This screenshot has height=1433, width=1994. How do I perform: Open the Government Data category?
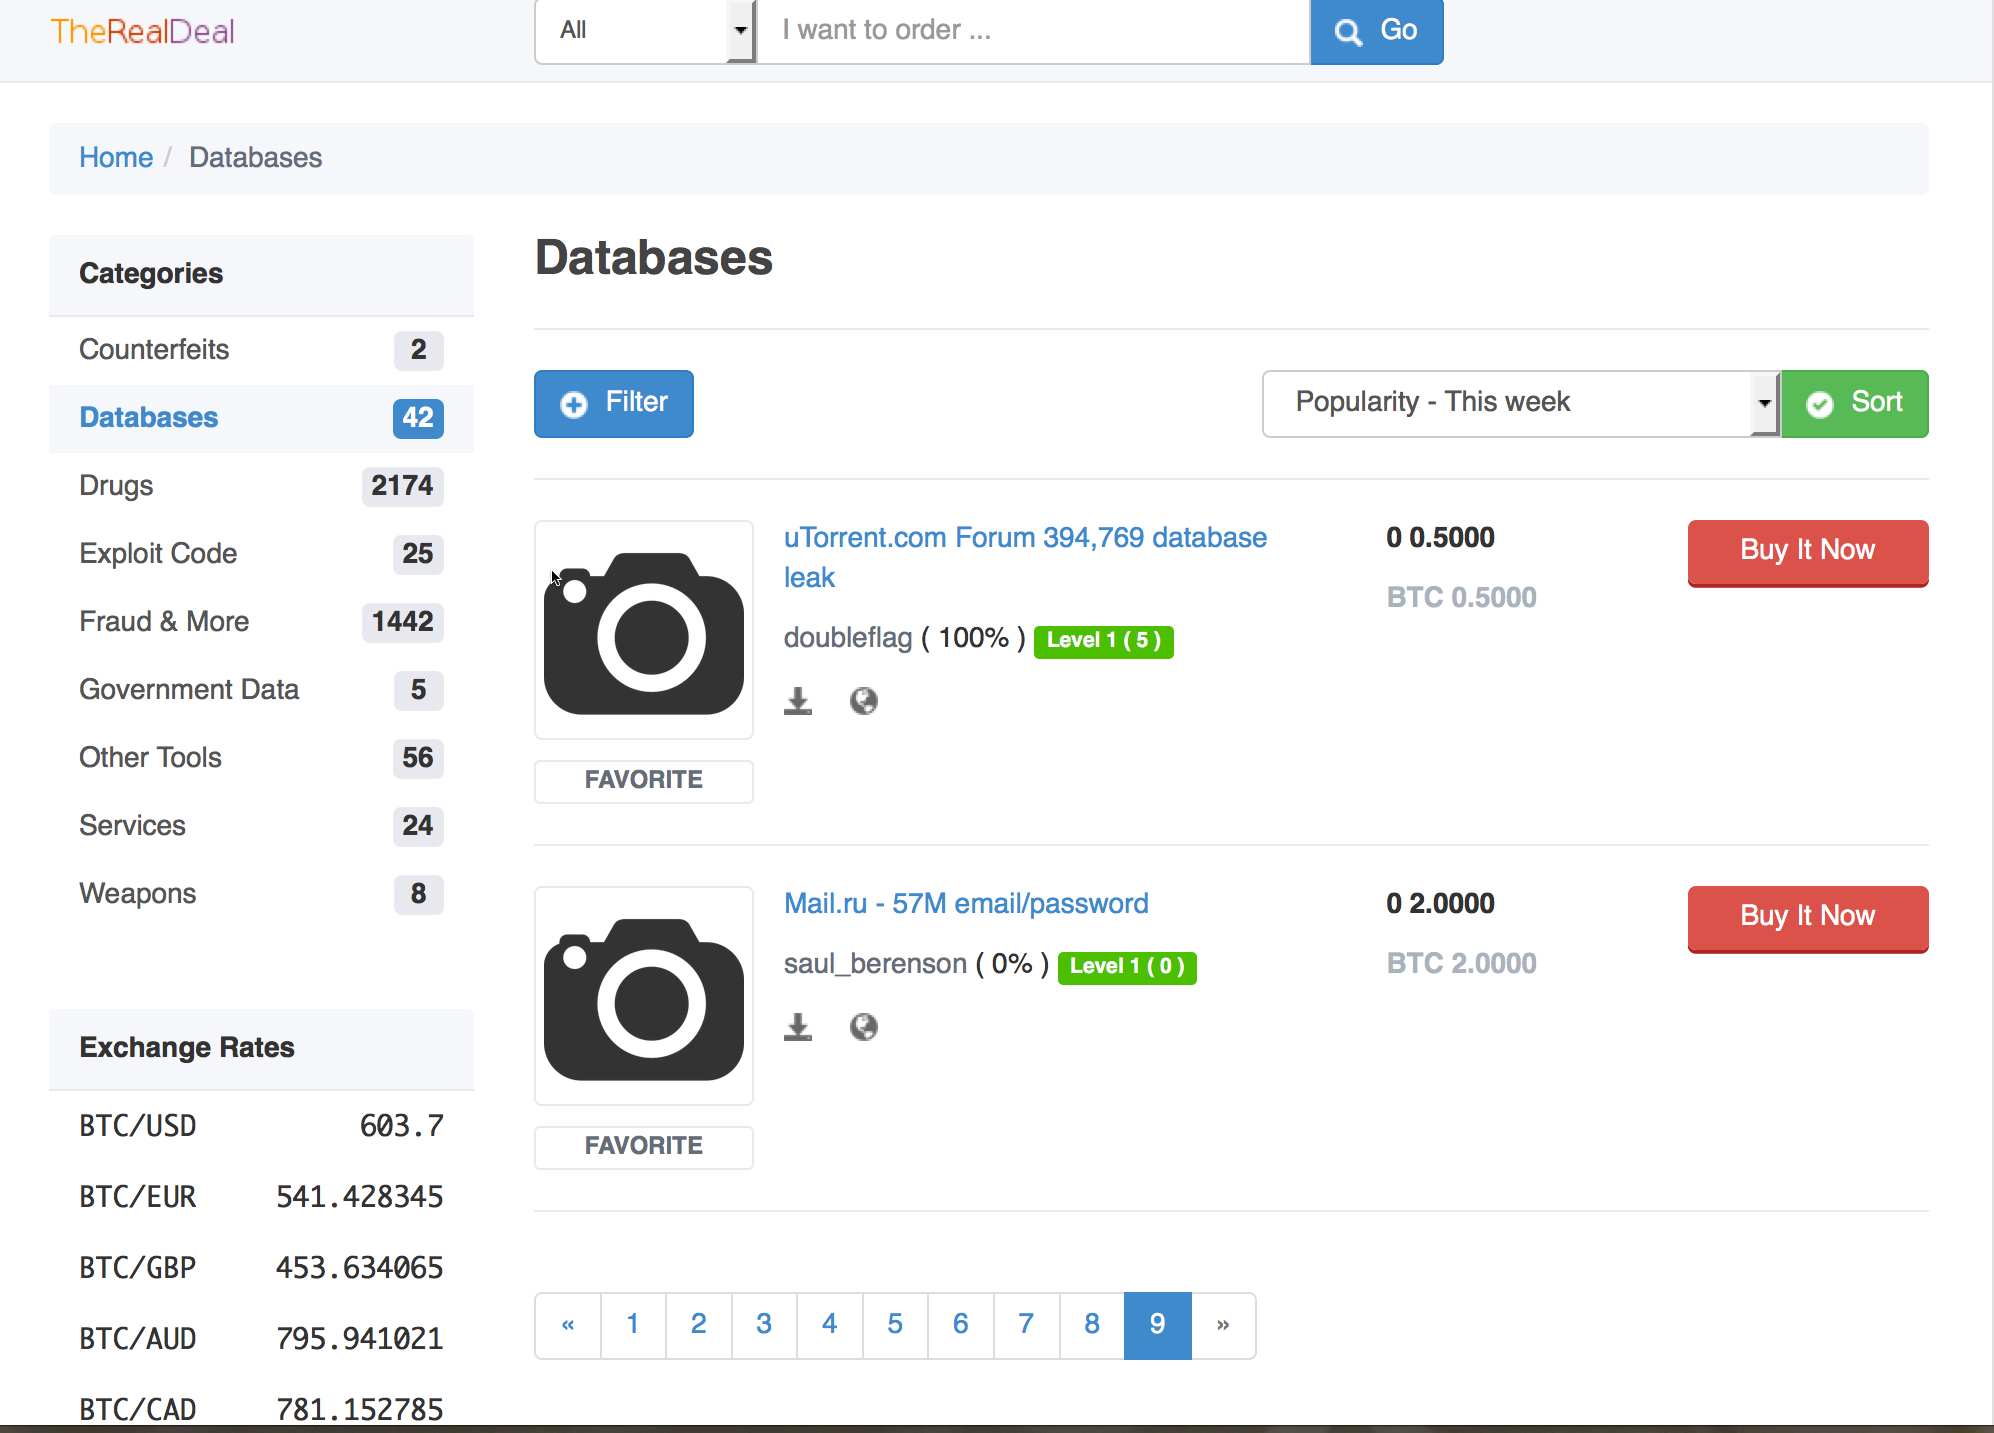[x=261, y=690]
